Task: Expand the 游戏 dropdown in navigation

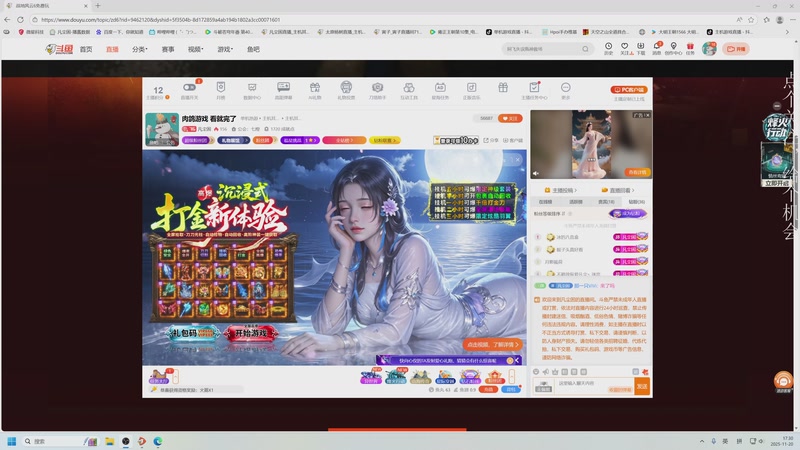Action: 225,49
